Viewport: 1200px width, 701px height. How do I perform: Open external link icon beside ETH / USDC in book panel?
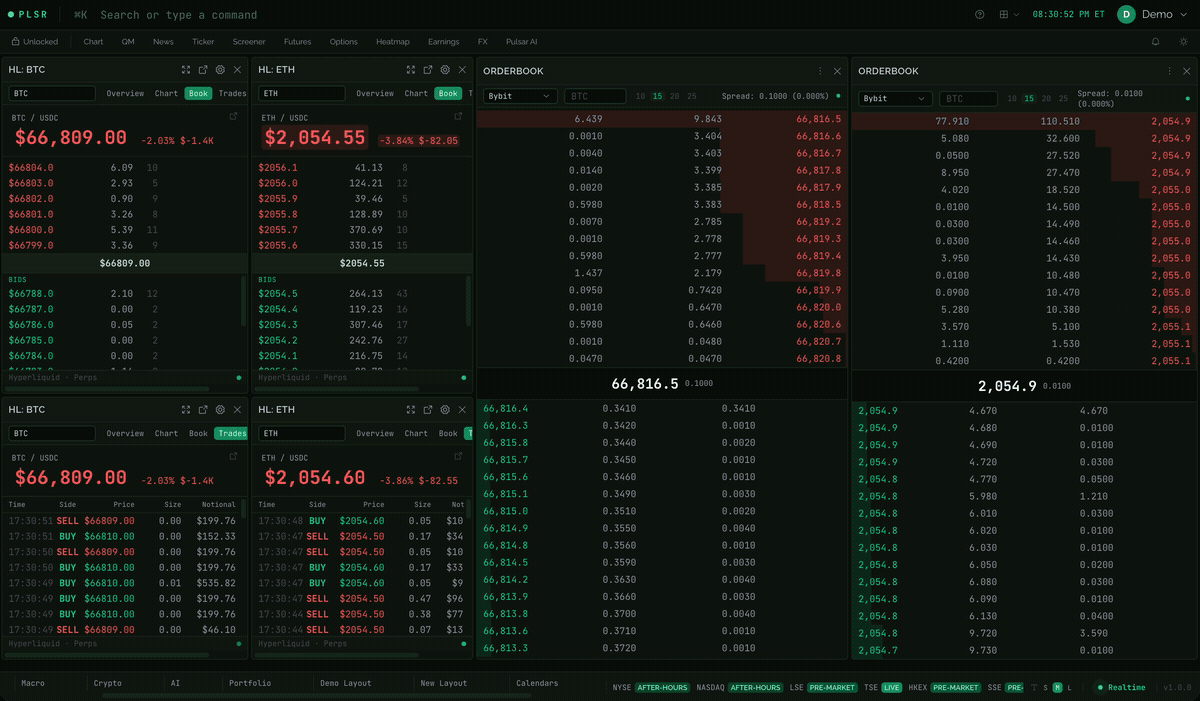[x=458, y=117]
